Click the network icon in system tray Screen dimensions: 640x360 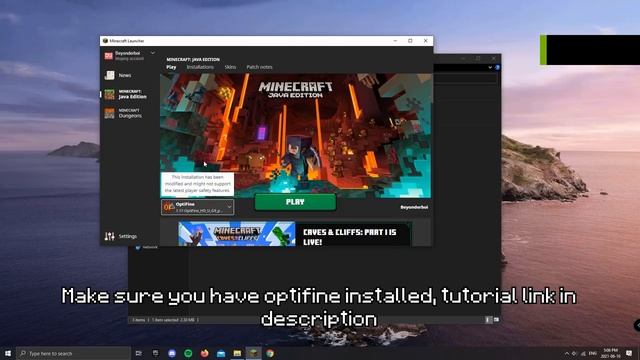point(583,353)
